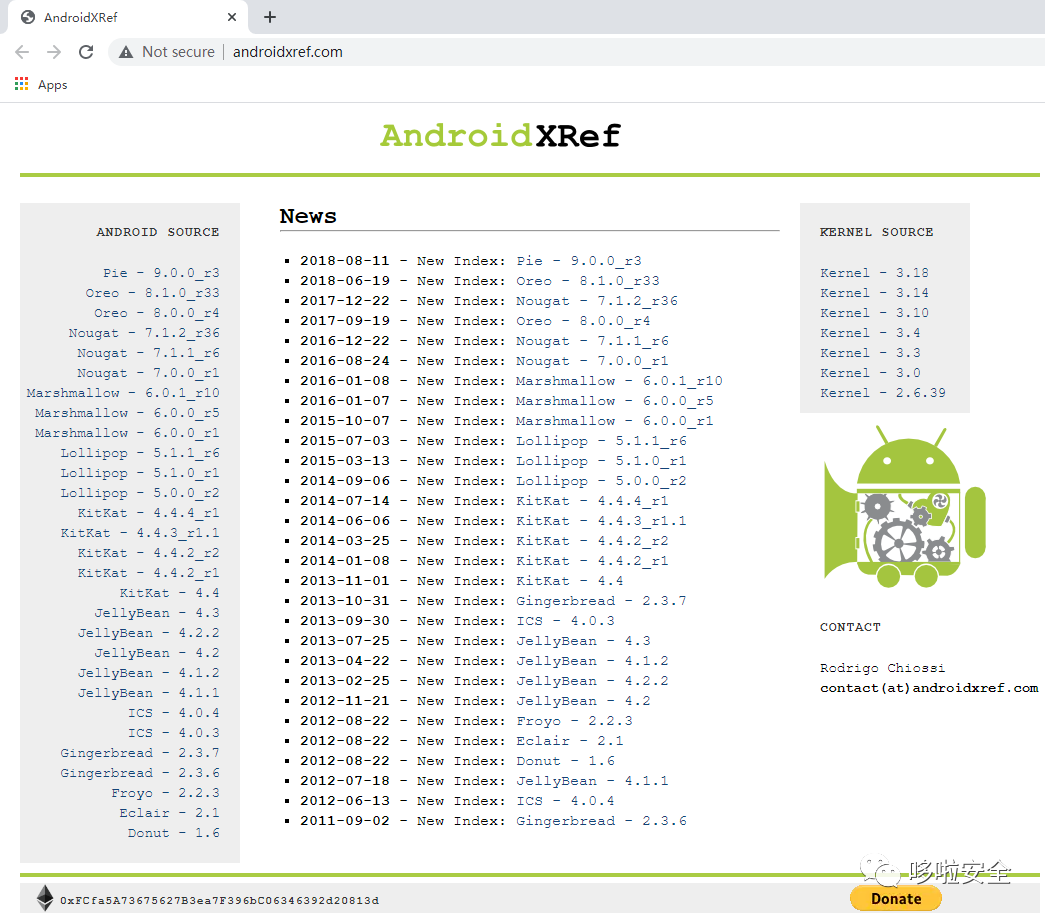This screenshot has width=1045, height=918.
Task: Open Eclair - 2.1 in sidebar
Action: 169,813
